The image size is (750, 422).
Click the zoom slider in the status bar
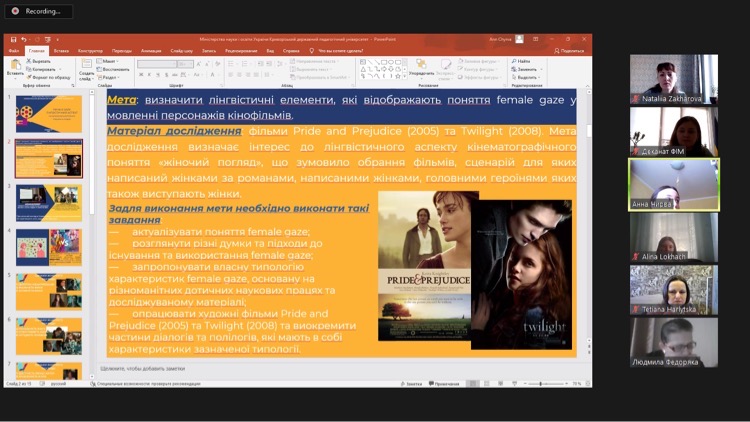tap(541, 383)
